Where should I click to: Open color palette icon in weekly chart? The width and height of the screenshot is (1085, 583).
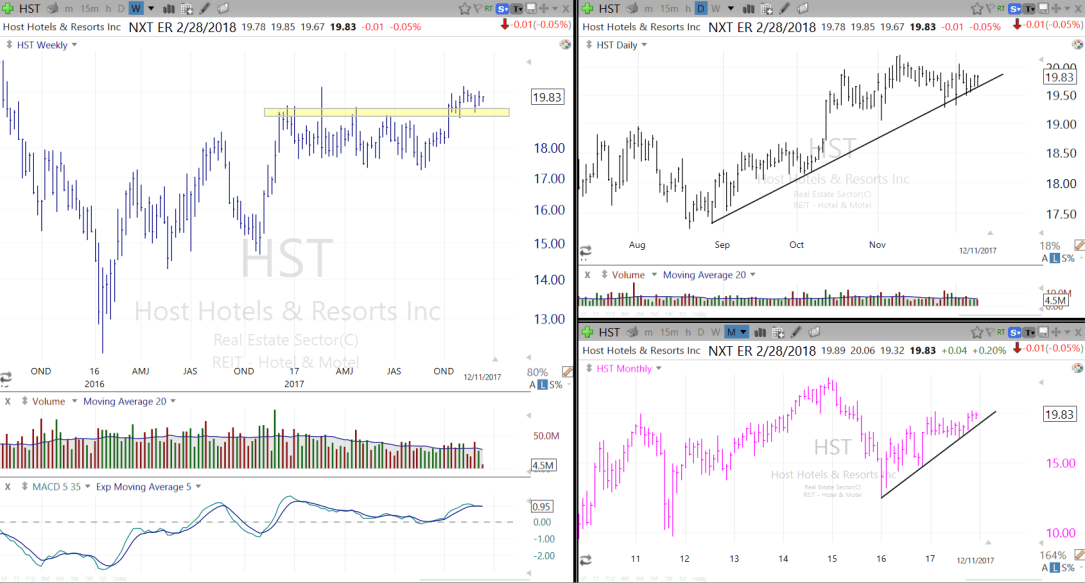click(x=564, y=45)
